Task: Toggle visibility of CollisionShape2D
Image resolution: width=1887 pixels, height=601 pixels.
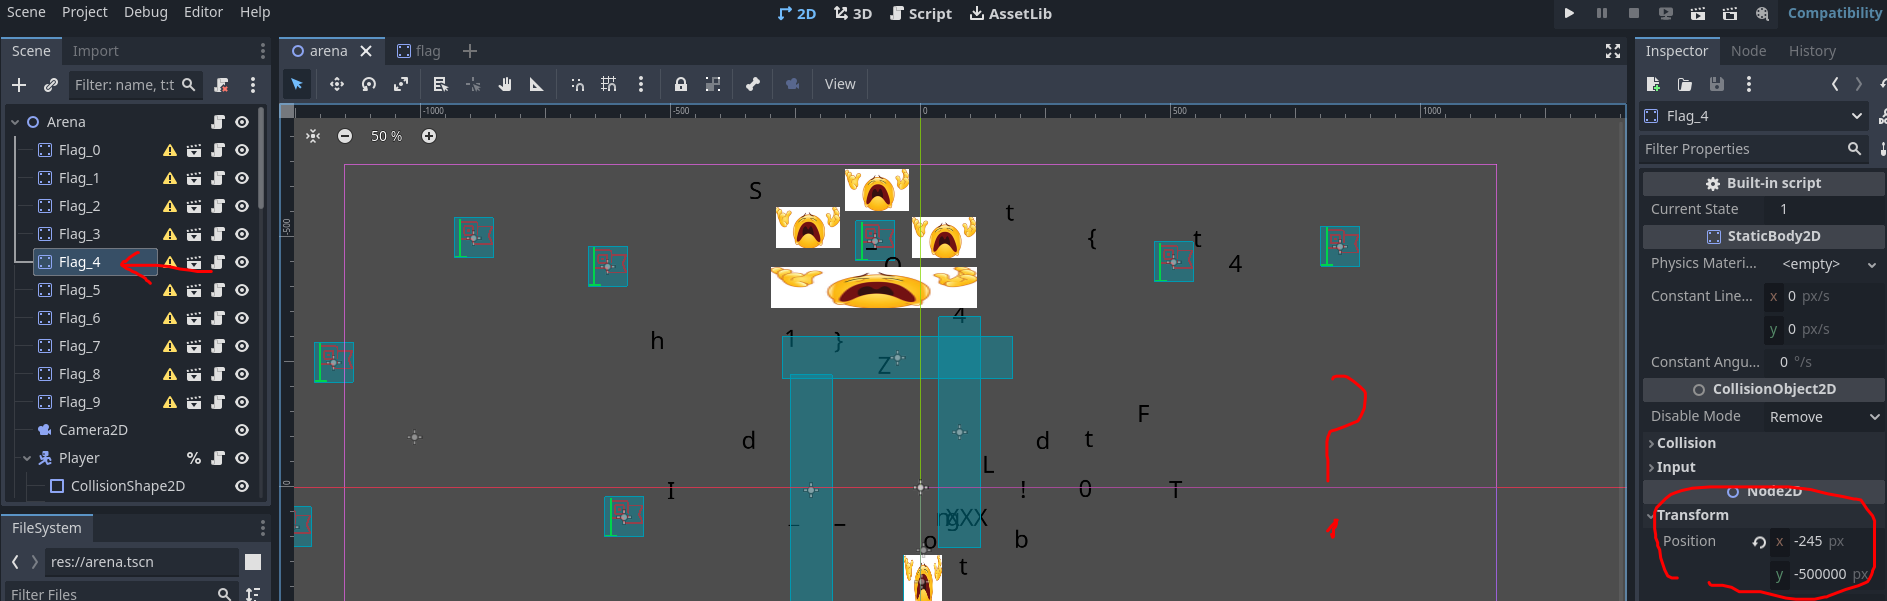Action: click(242, 486)
